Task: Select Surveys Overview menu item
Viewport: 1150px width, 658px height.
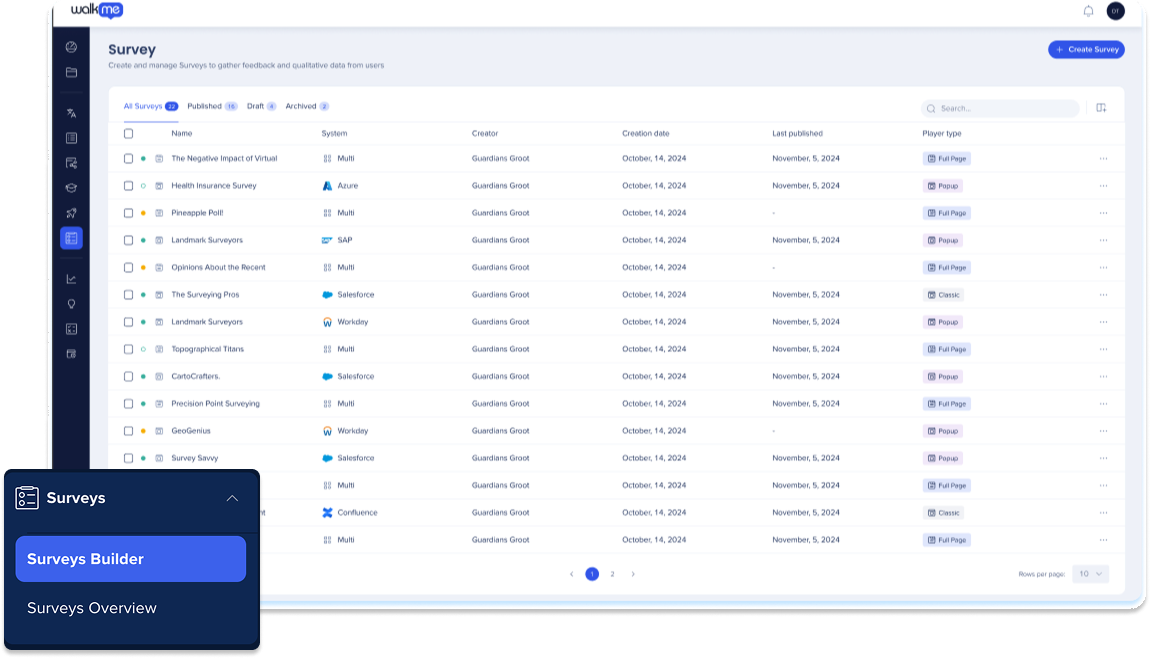Action: (x=92, y=608)
